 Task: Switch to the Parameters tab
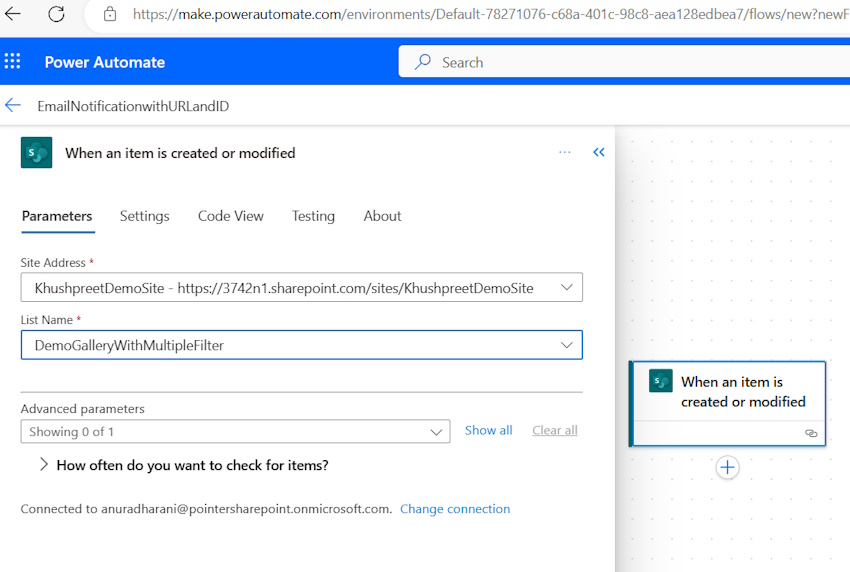57,216
